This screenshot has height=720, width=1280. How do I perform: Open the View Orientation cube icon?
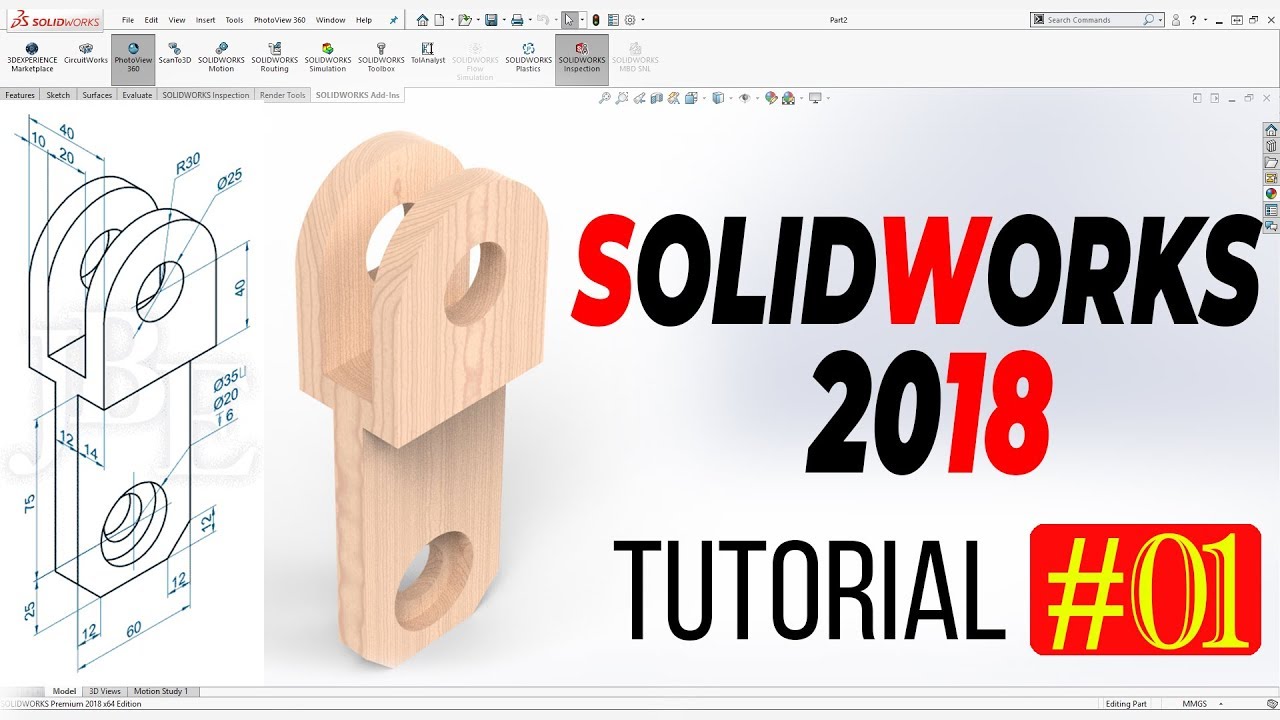pyautogui.click(x=691, y=98)
